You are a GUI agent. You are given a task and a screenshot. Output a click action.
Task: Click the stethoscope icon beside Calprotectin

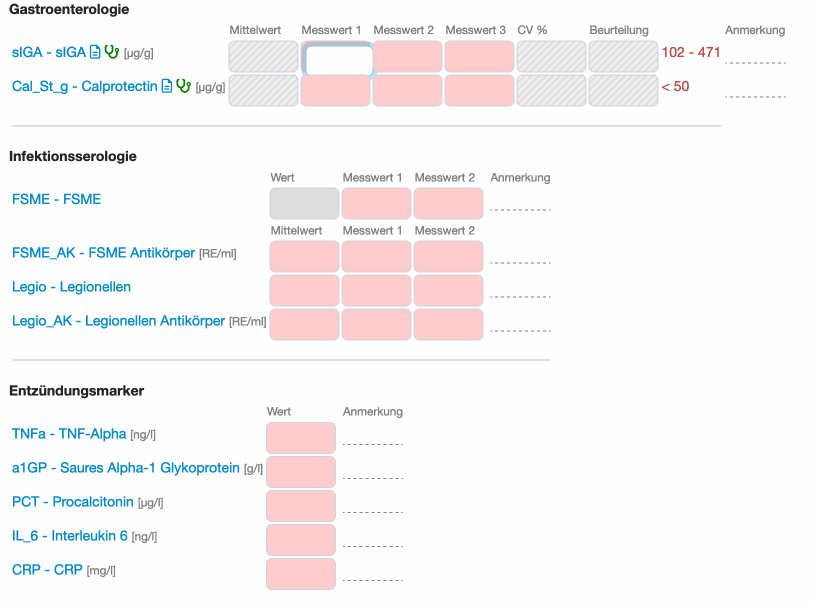tap(183, 86)
